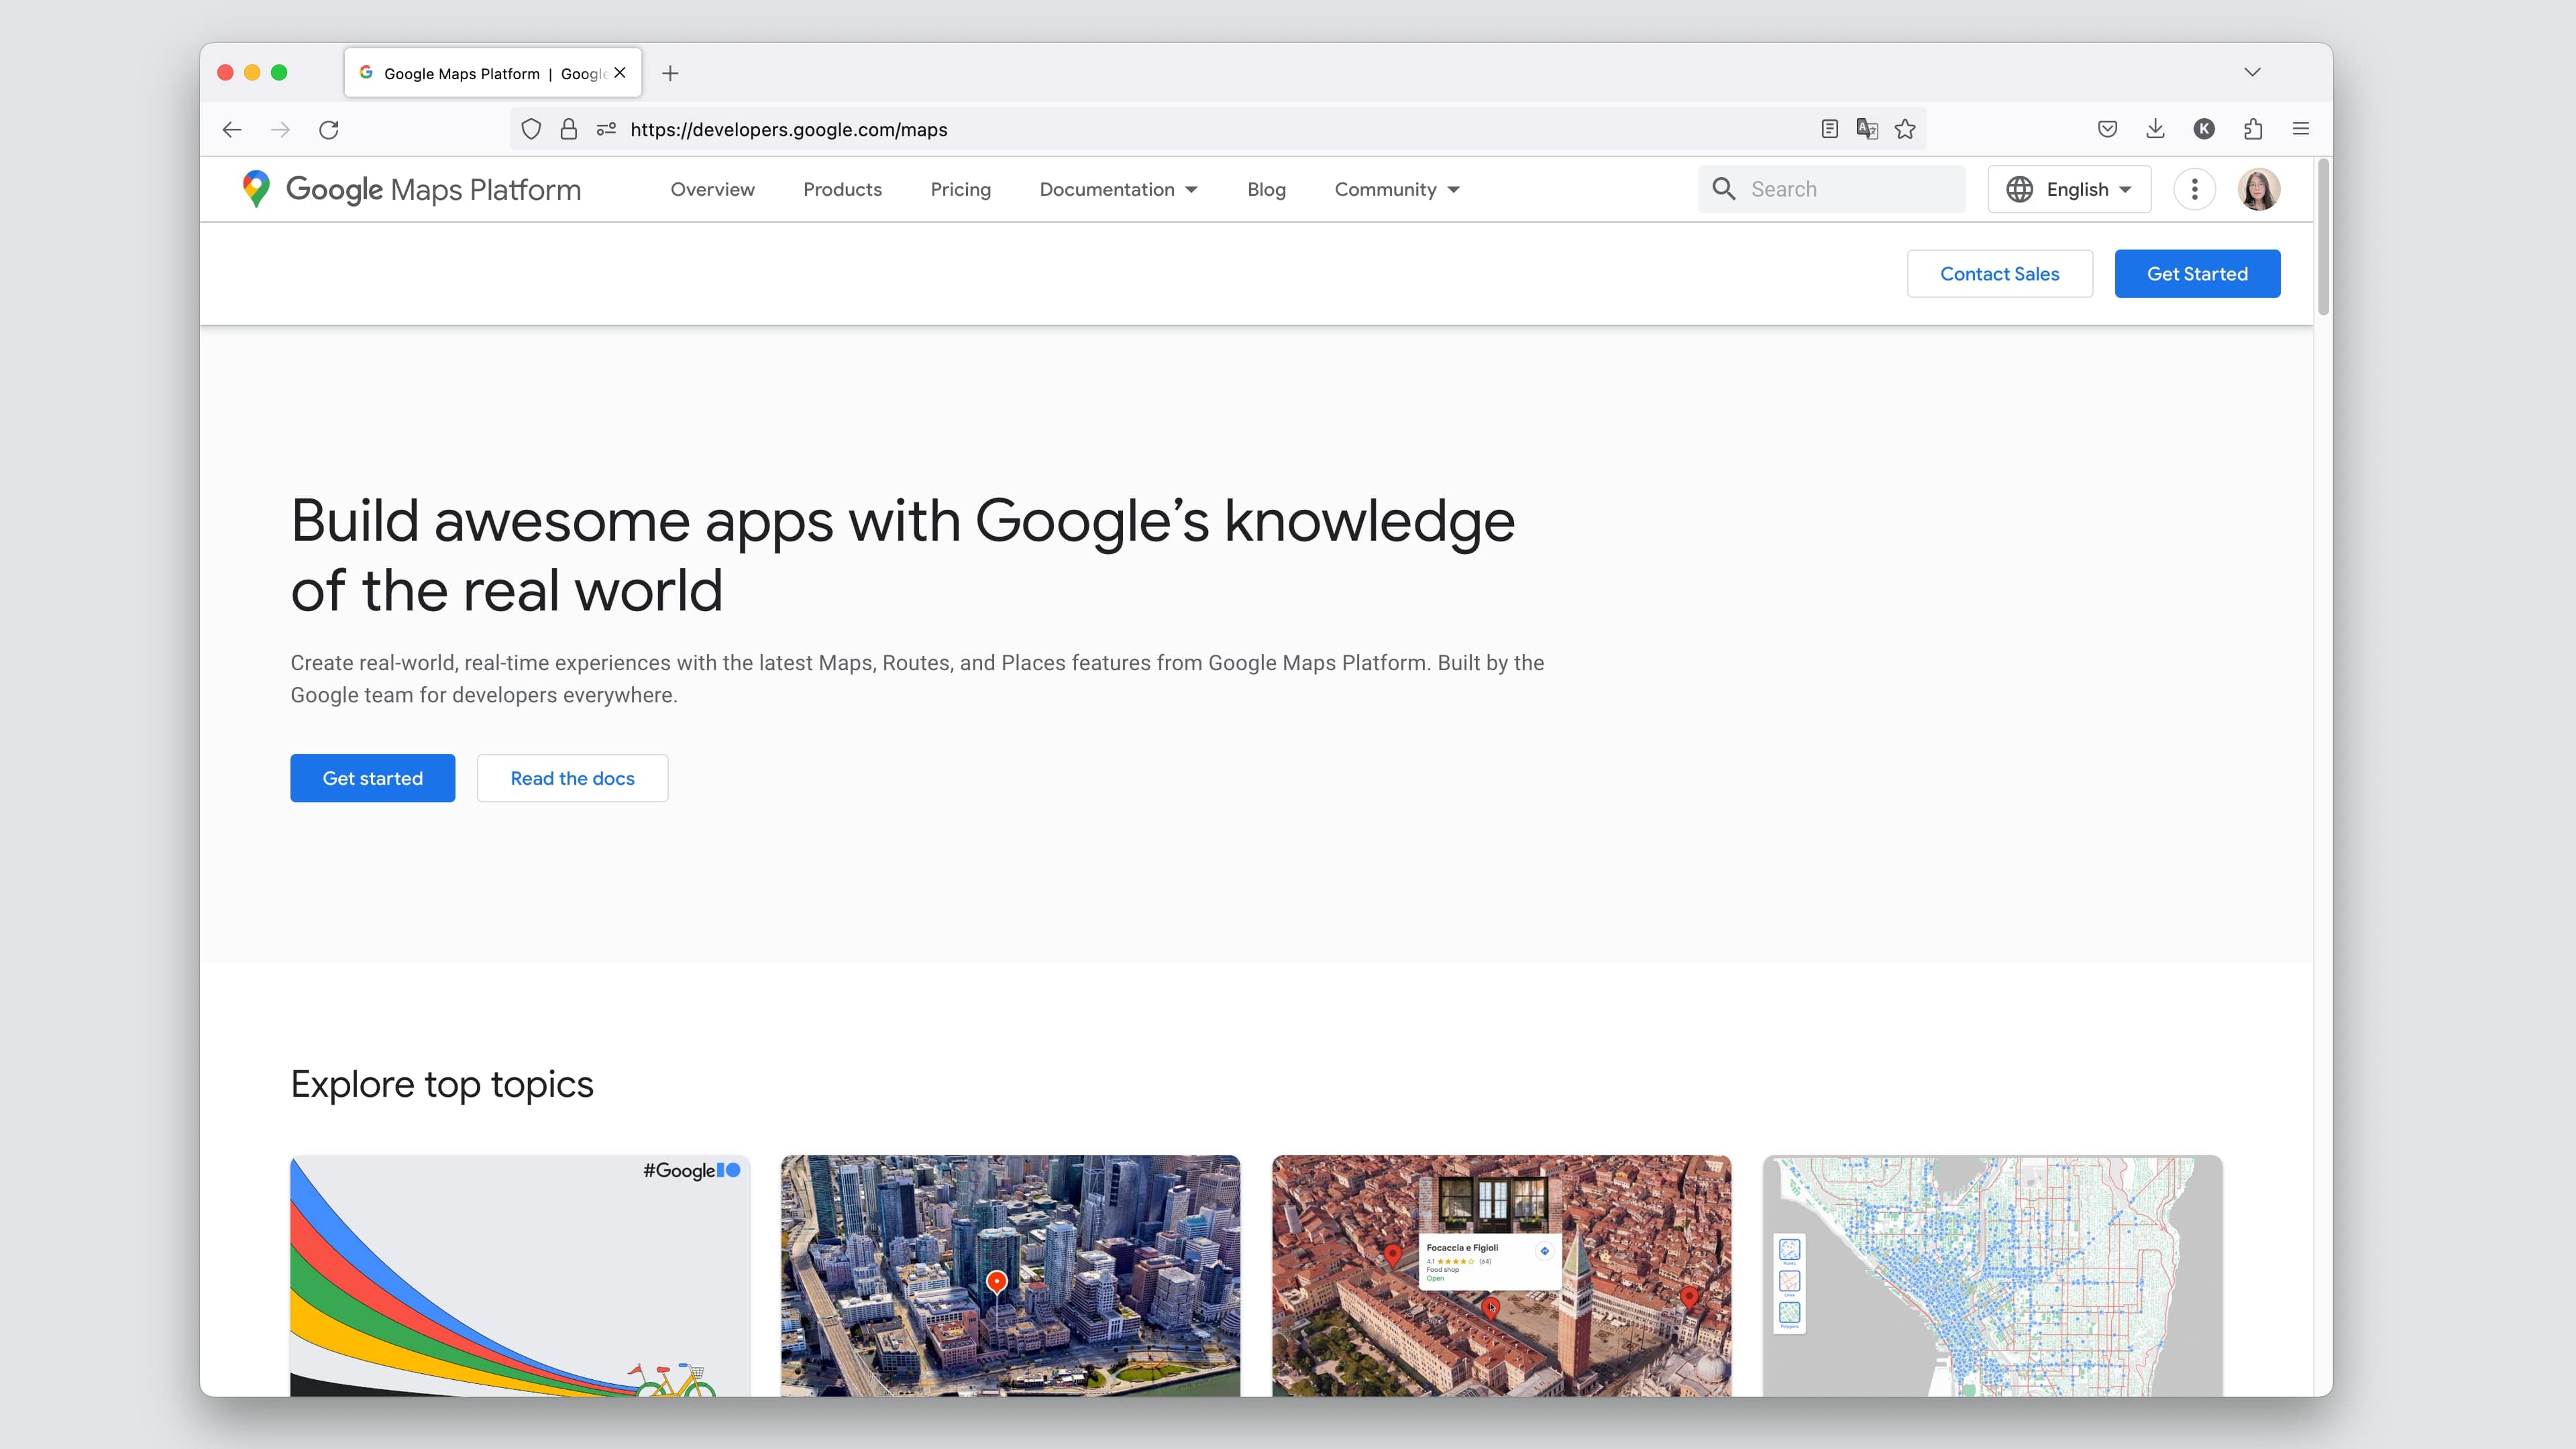
Task: Click the Google Maps pin logo
Action: 256,189
